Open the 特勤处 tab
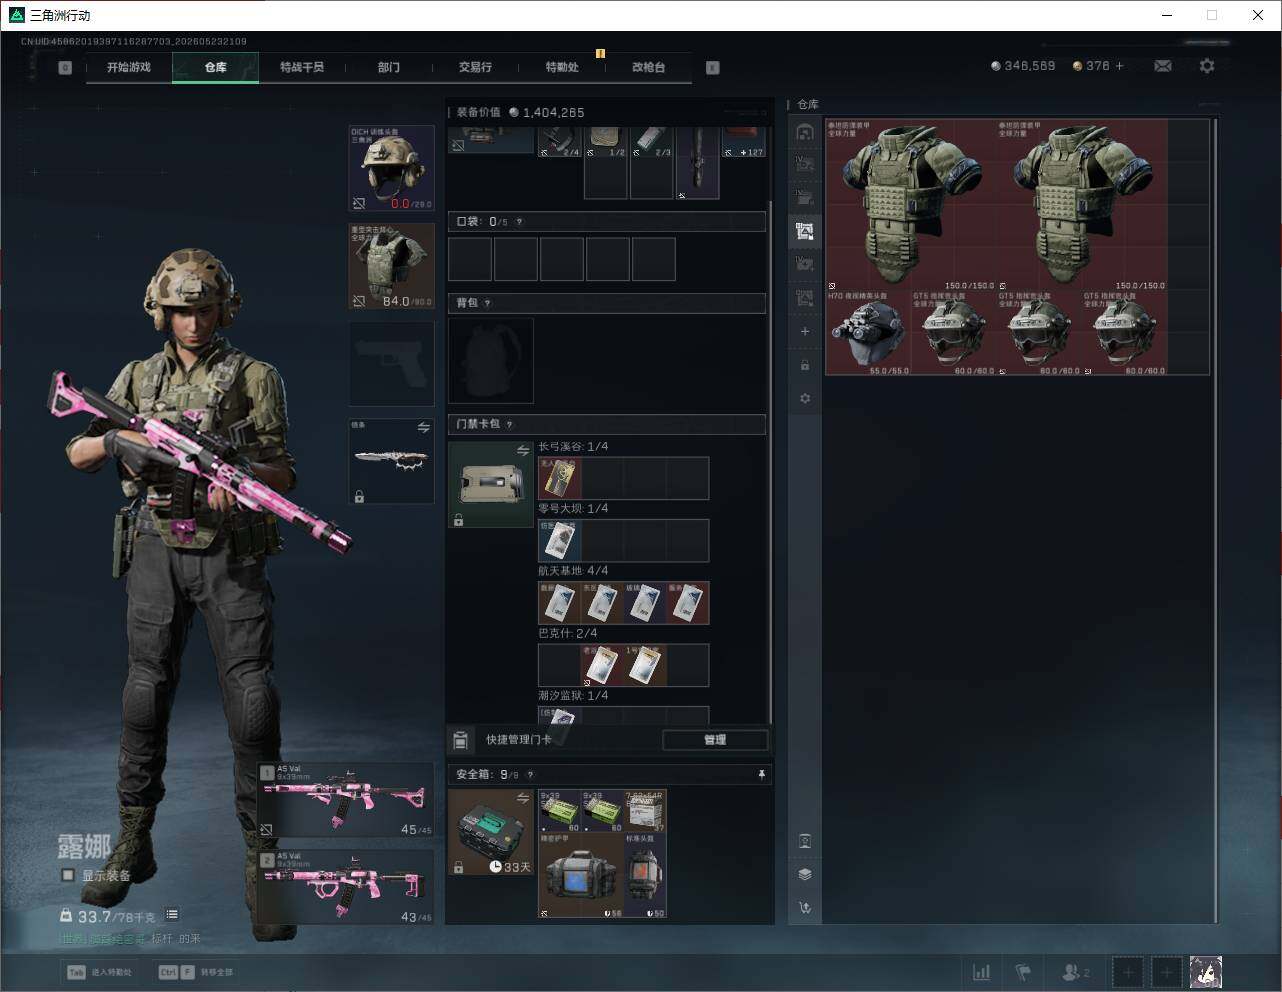The image size is (1282, 992). pyautogui.click(x=562, y=67)
